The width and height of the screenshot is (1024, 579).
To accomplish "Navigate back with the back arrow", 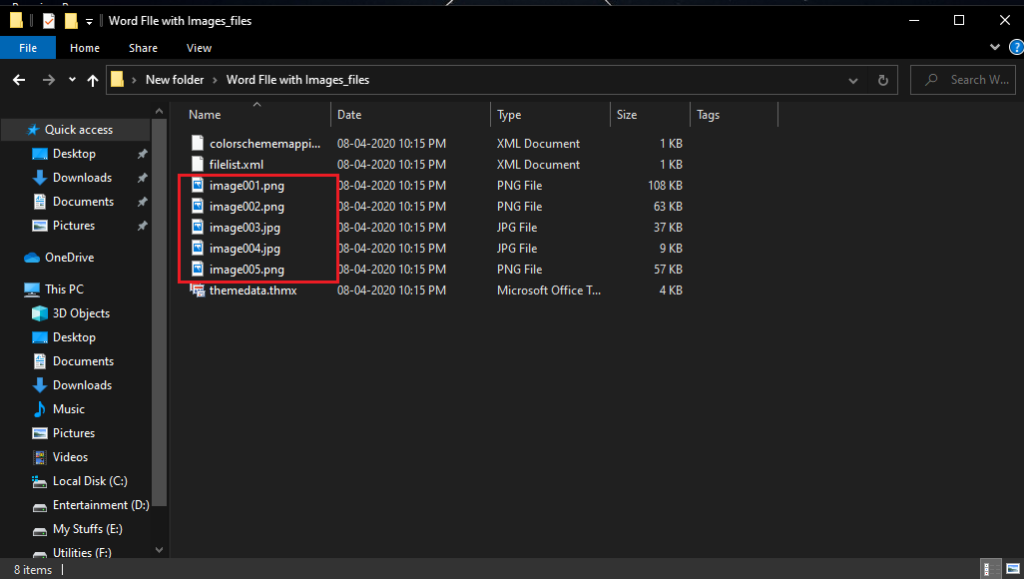I will (18, 80).
